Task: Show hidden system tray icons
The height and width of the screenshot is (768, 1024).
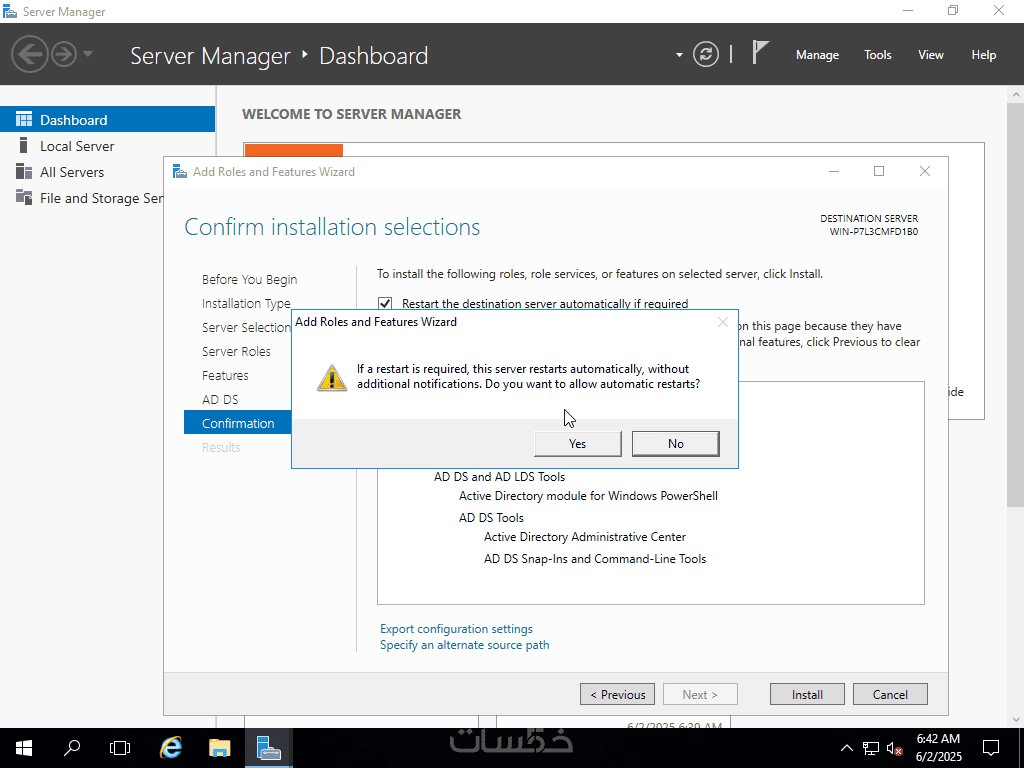Action: [x=846, y=748]
